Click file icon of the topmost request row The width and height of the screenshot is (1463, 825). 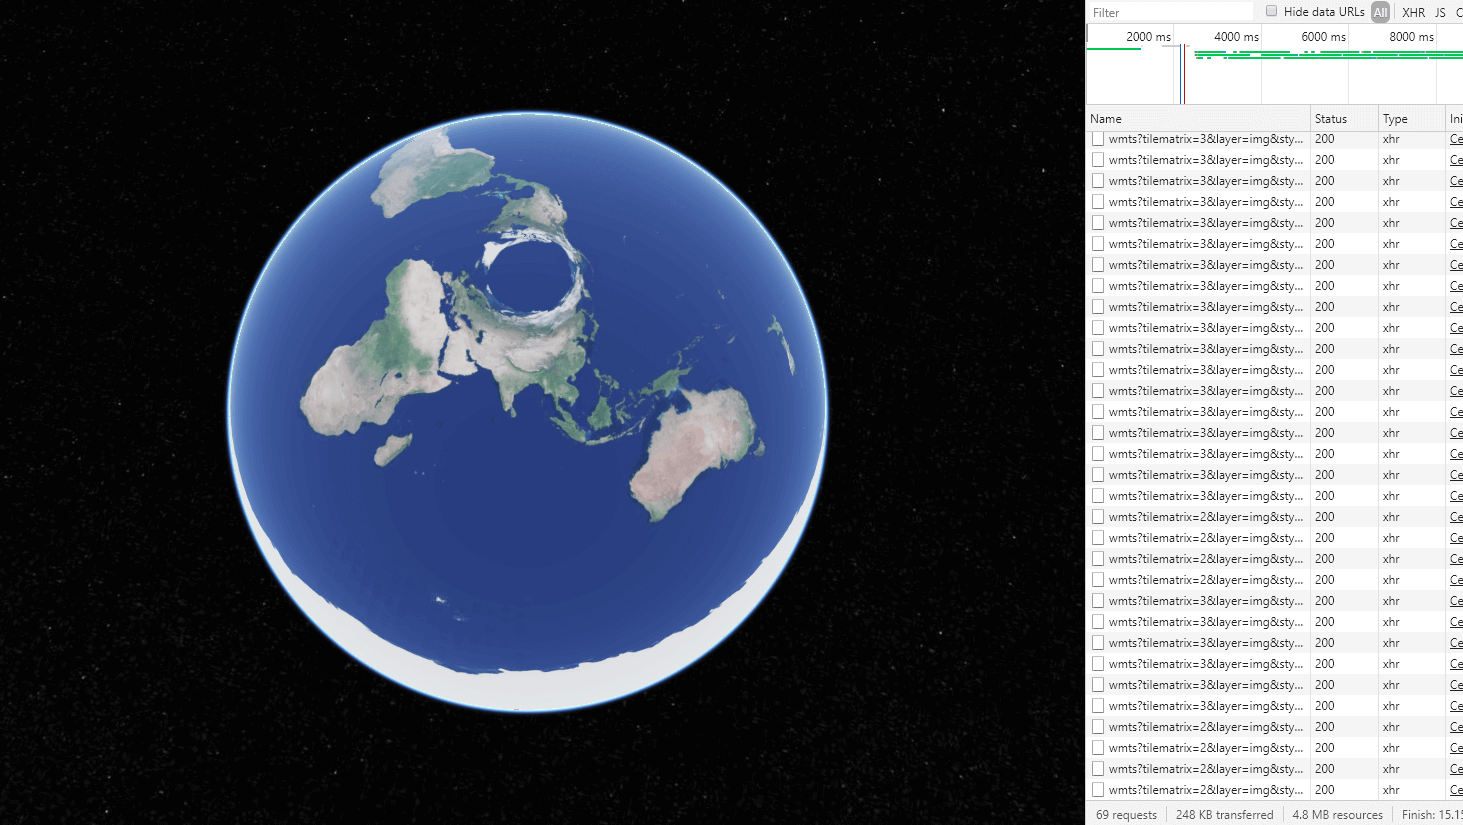point(1098,139)
